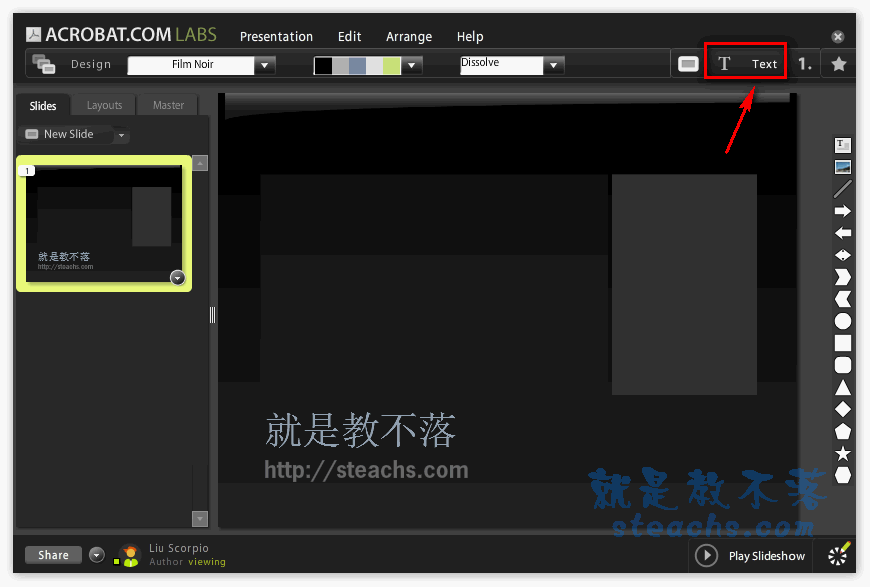The image size is (870, 587).
Task: Open the Help menu
Action: [470, 37]
